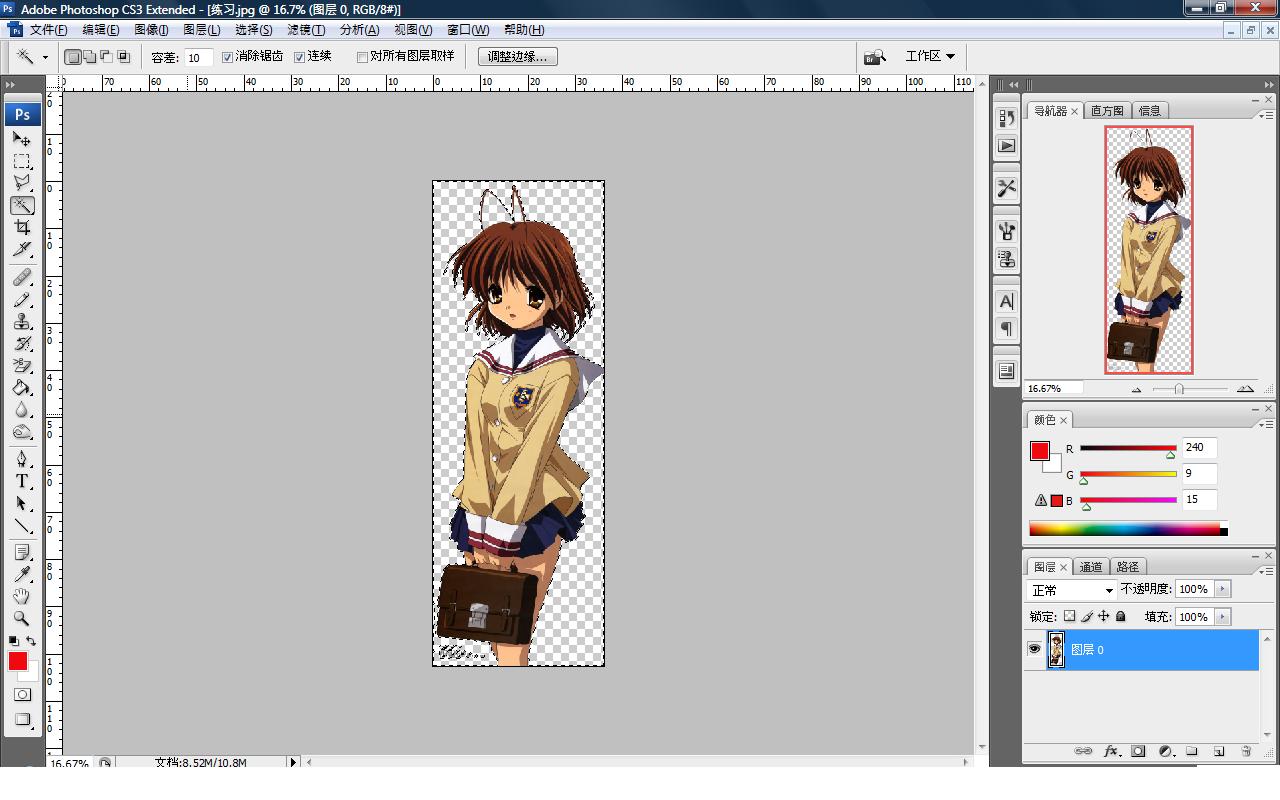This screenshot has width=1280, height=800.
Task: Open the Tool Presets panel icon
Action: pyautogui.click(x=1006, y=187)
